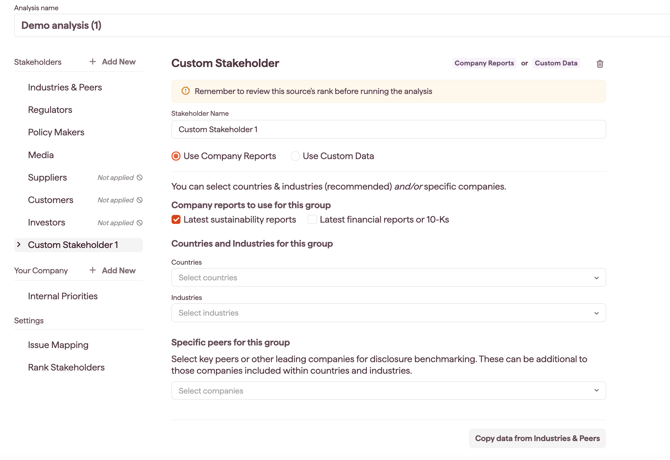This screenshot has width=670, height=460.
Task: Open Customers in sidebar
Action: pyautogui.click(x=50, y=200)
